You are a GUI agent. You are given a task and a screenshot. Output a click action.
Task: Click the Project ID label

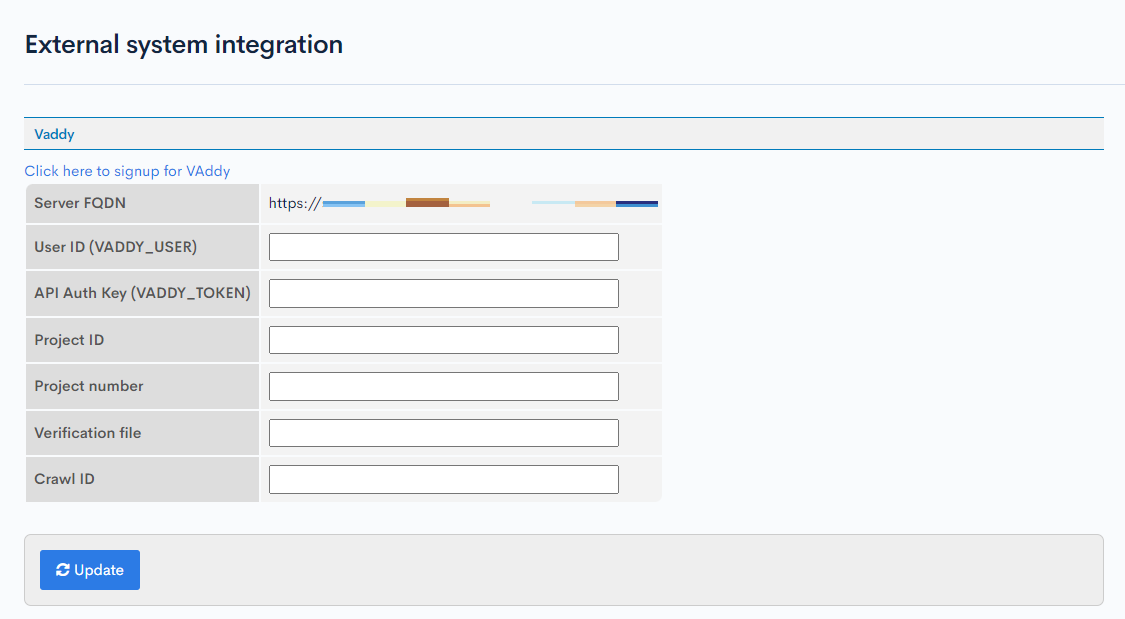[x=69, y=340]
